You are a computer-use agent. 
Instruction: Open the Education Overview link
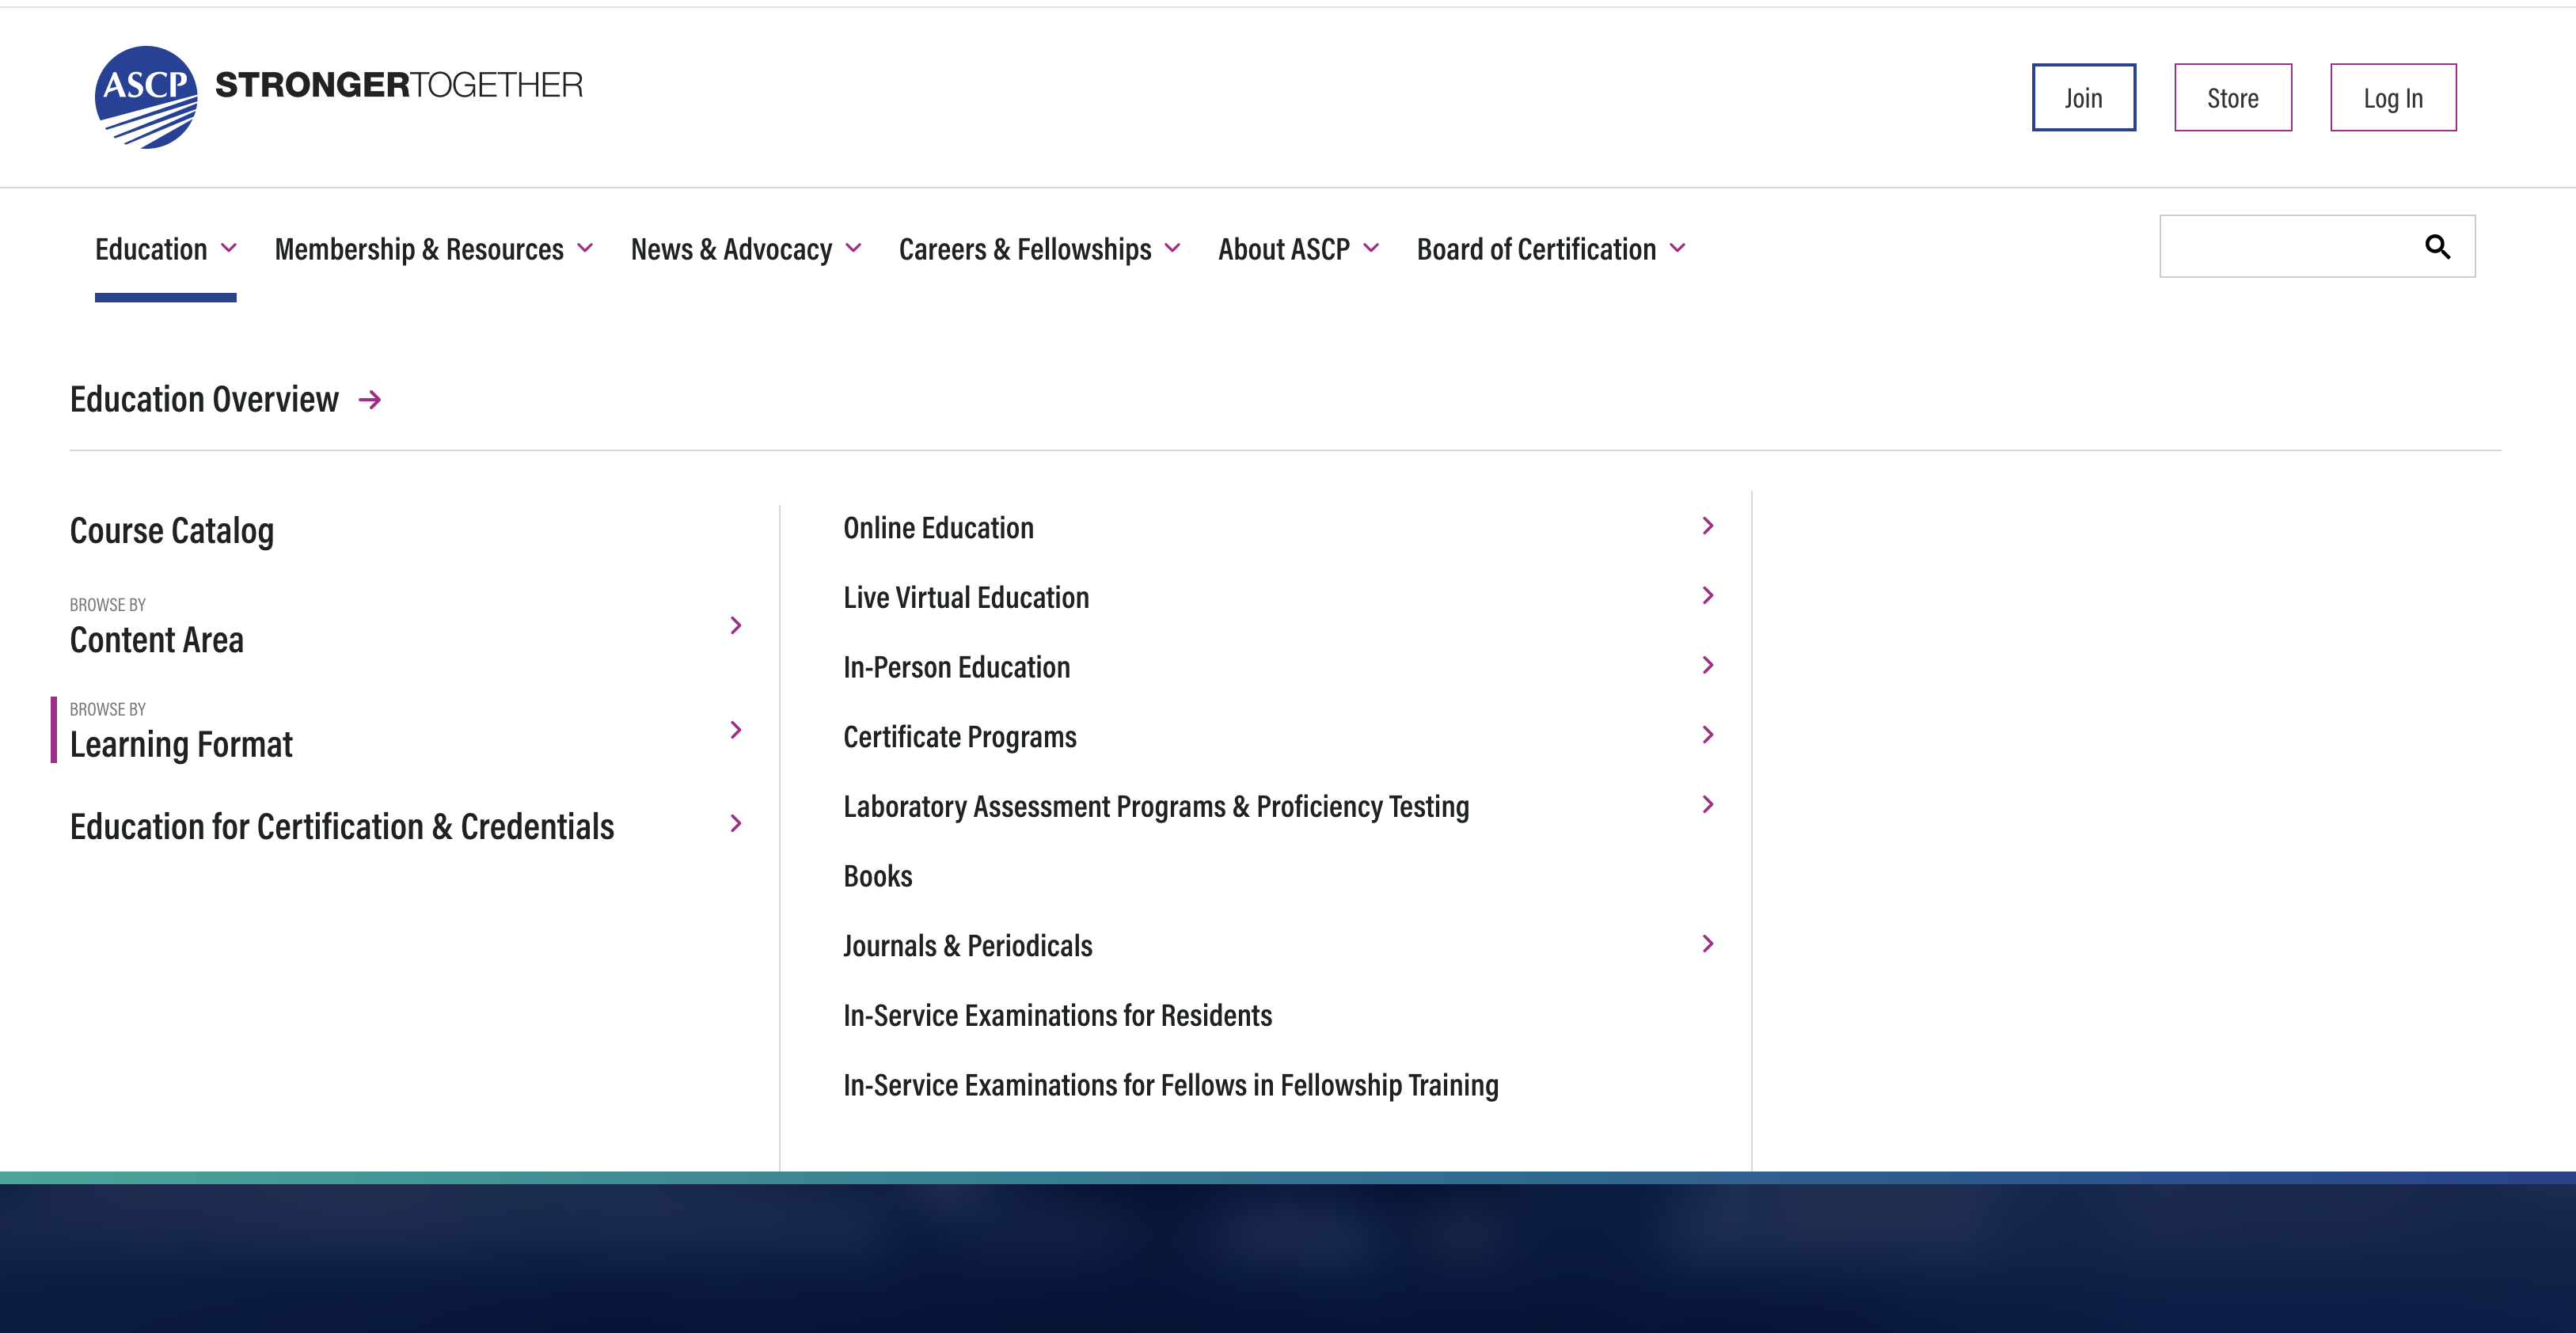point(204,400)
